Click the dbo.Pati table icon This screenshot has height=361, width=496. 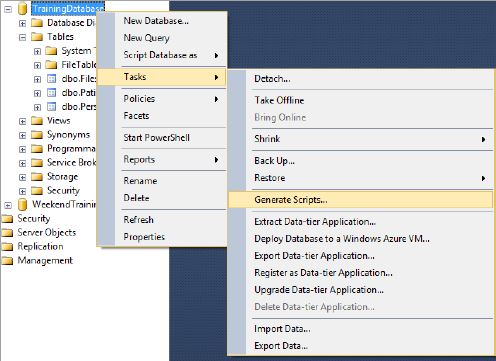tap(51, 93)
